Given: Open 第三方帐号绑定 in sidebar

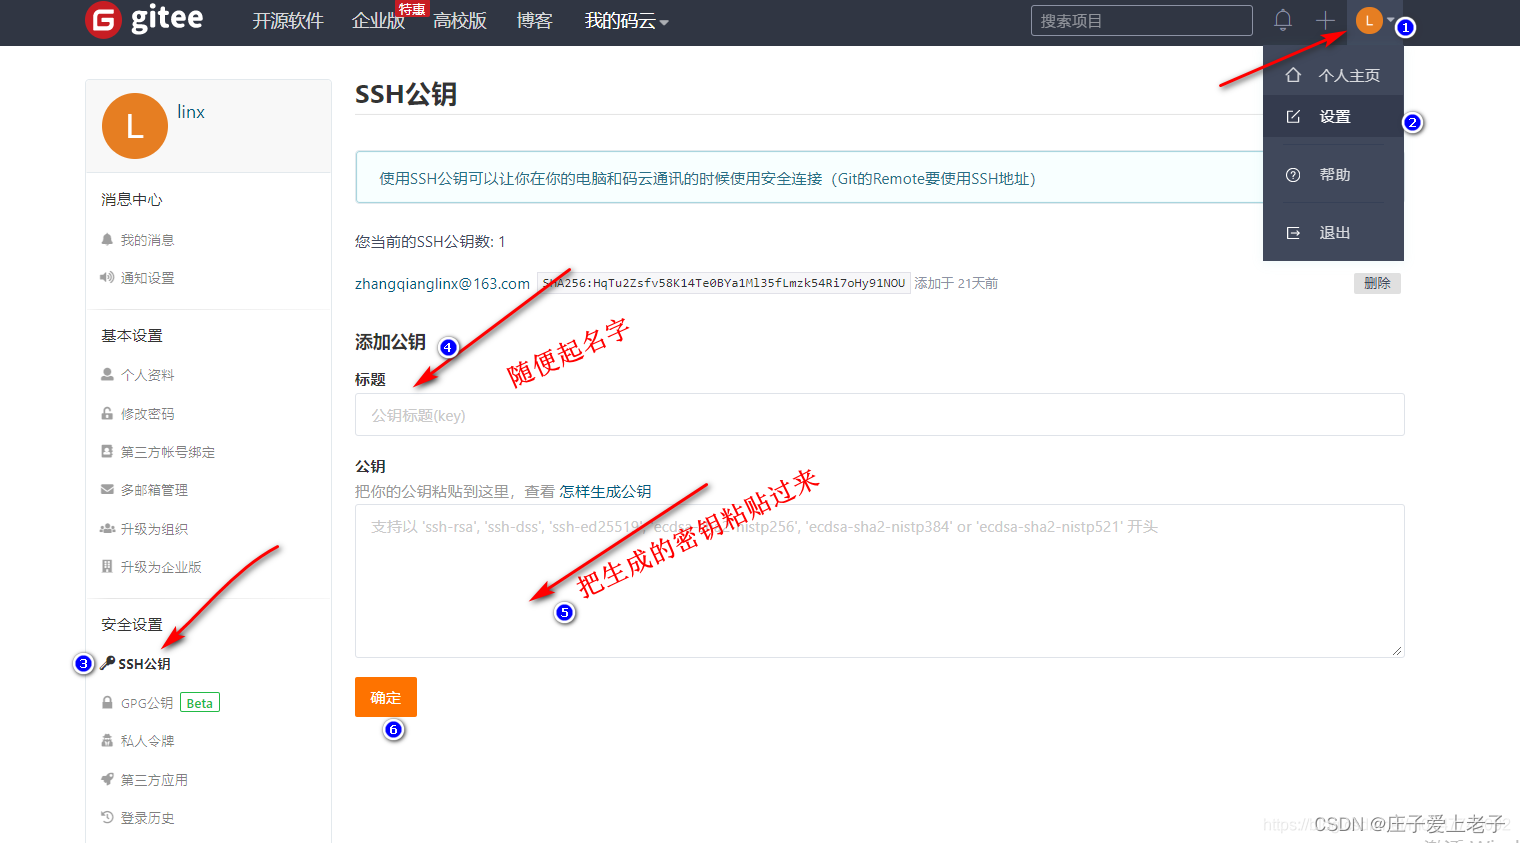Looking at the screenshot, I should pyautogui.click(x=168, y=452).
